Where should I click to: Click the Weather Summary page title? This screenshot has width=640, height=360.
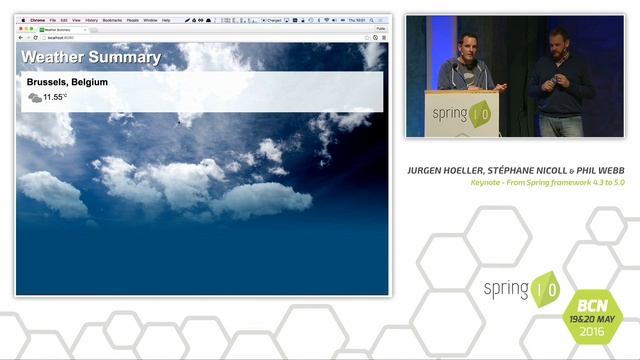tap(91, 57)
